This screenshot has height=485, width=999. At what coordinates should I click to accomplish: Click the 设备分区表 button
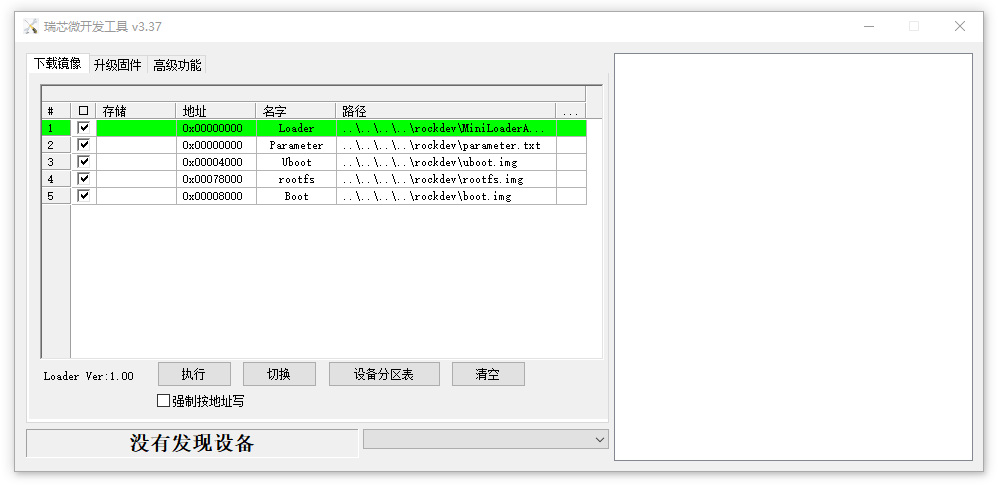point(384,374)
